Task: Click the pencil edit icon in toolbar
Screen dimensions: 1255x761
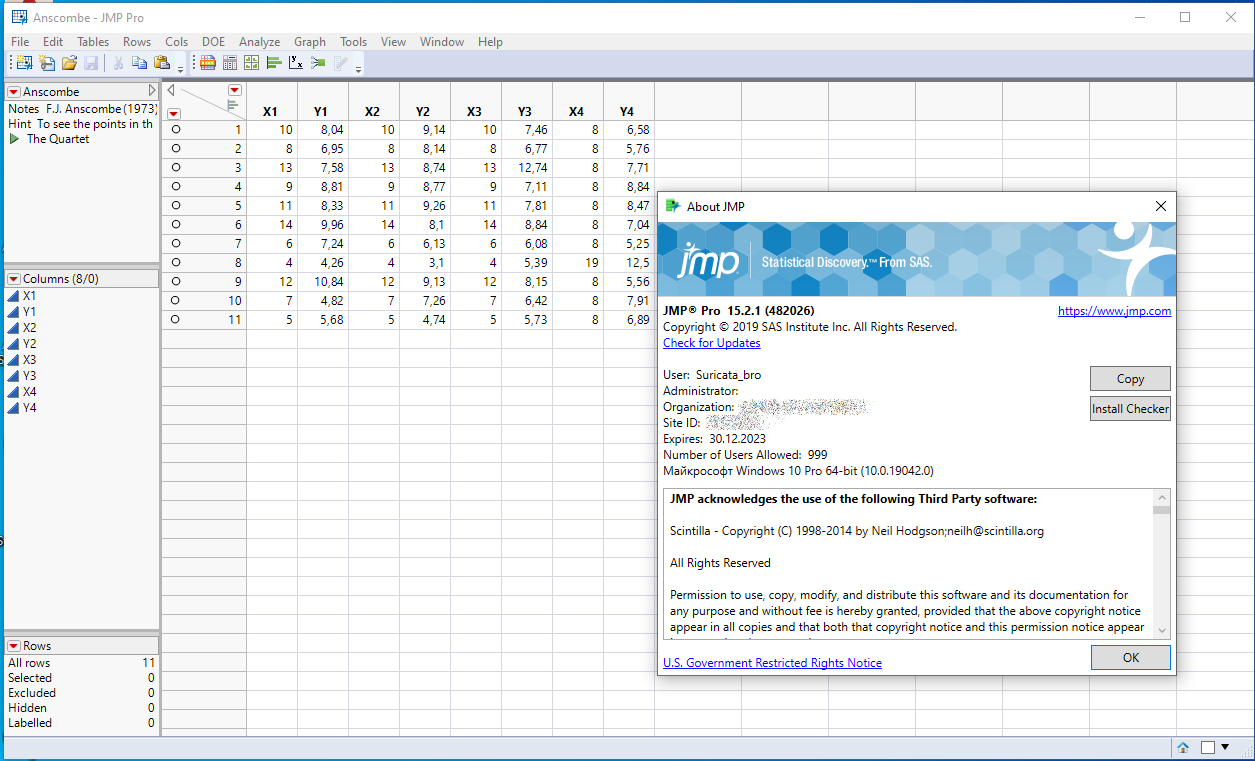Action: tap(341, 63)
